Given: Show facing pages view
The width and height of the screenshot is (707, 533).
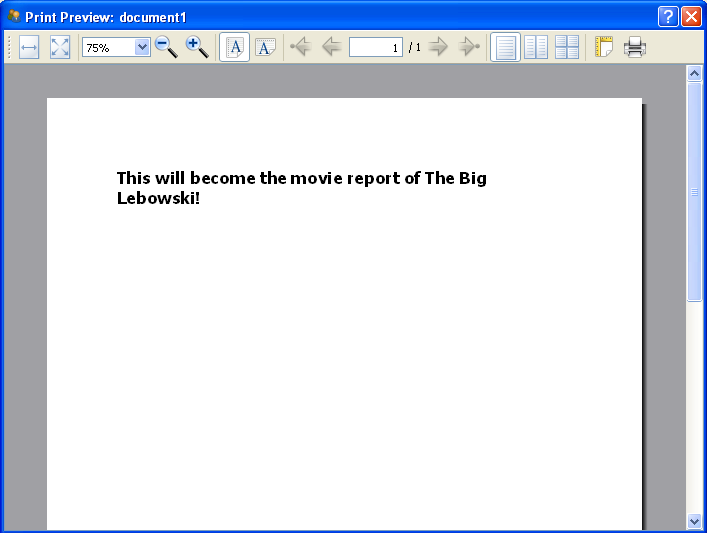Looking at the screenshot, I should [x=536, y=47].
